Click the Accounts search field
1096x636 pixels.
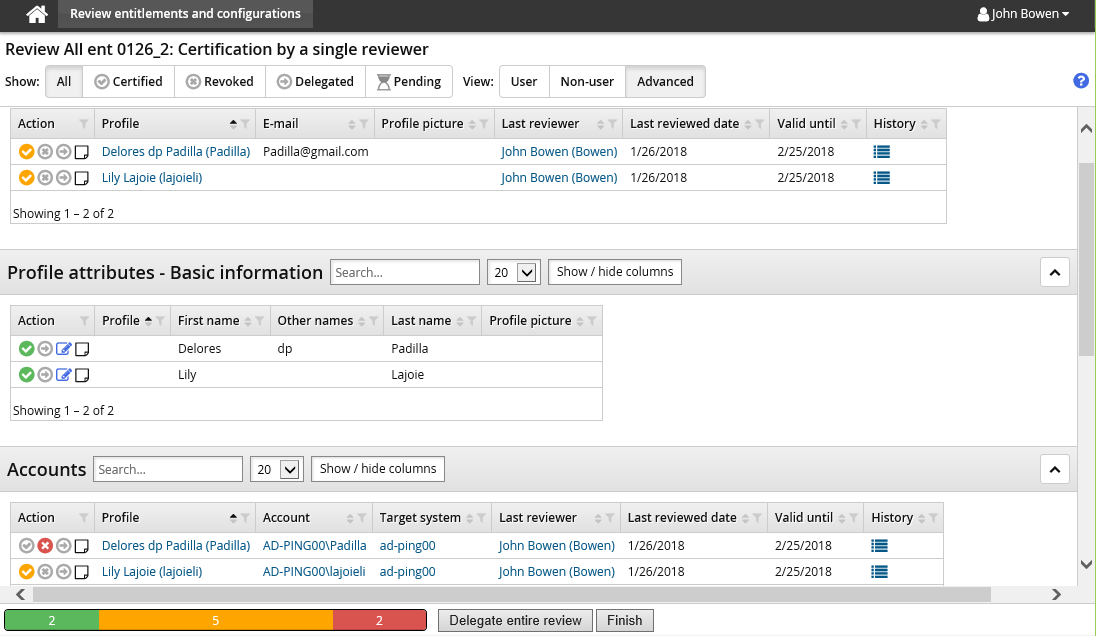pyautogui.click(x=168, y=469)
